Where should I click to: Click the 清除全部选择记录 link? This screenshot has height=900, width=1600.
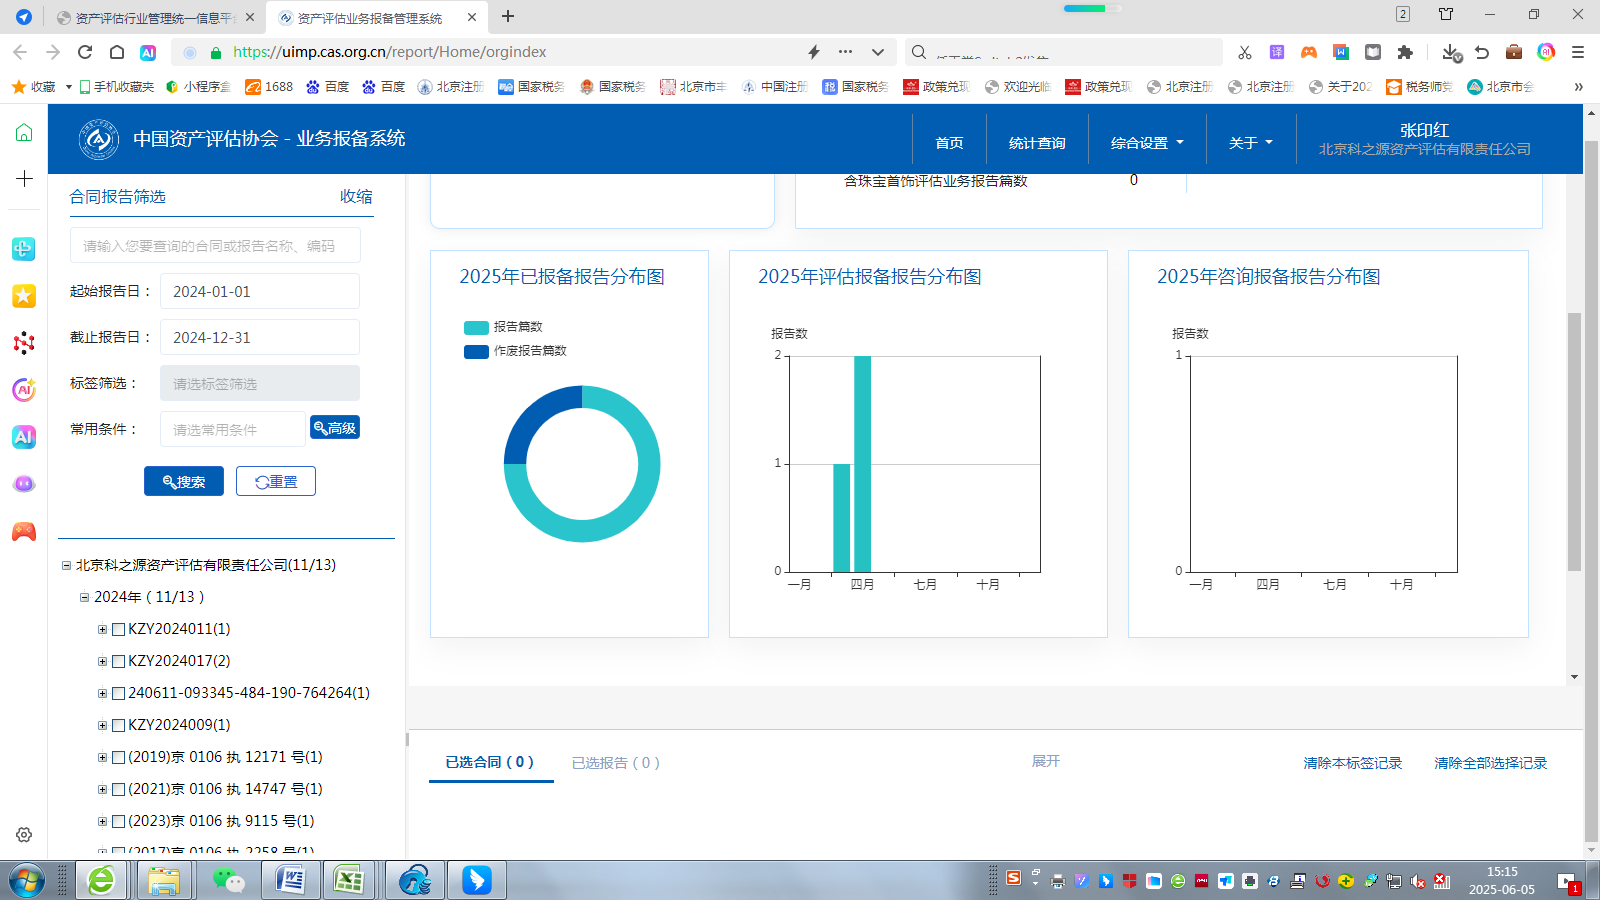point(1490,763)
